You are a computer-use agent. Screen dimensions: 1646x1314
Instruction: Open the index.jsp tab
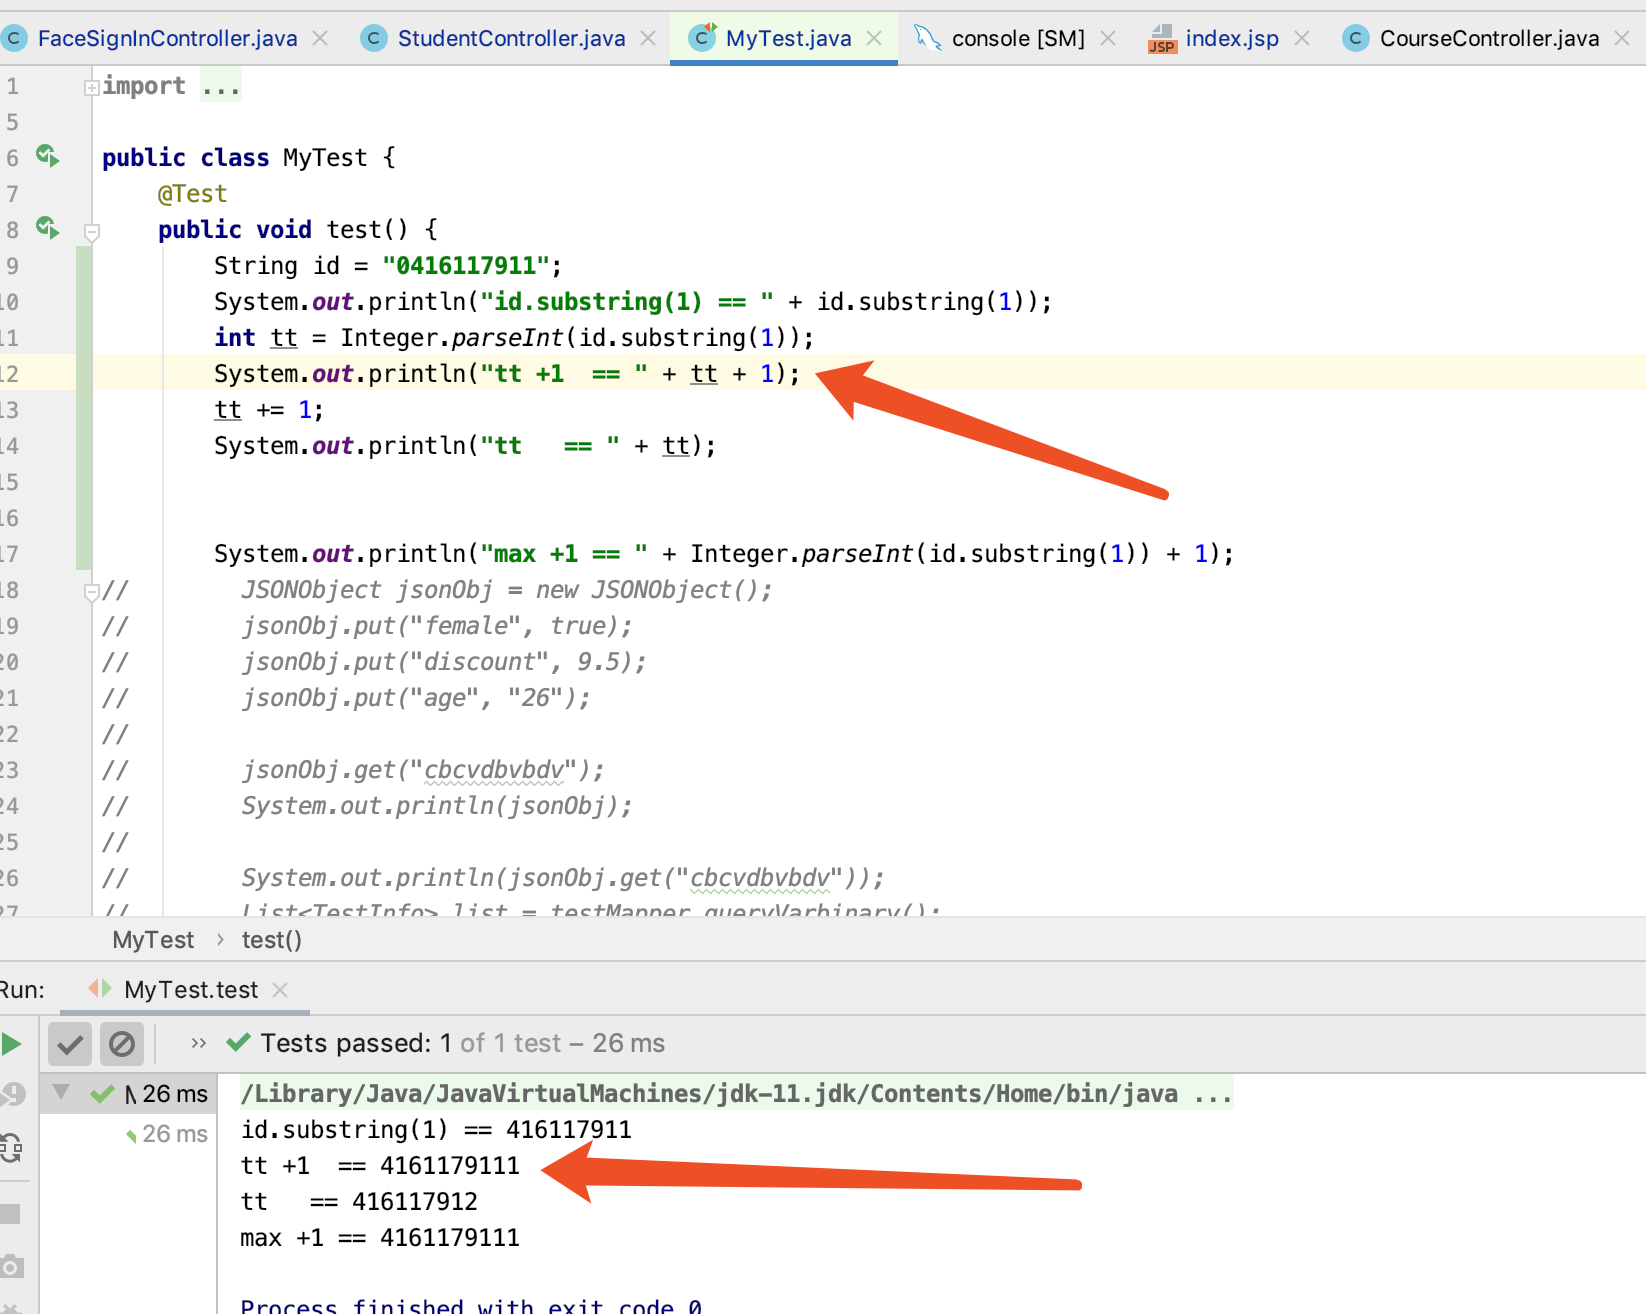point(1232,38)
